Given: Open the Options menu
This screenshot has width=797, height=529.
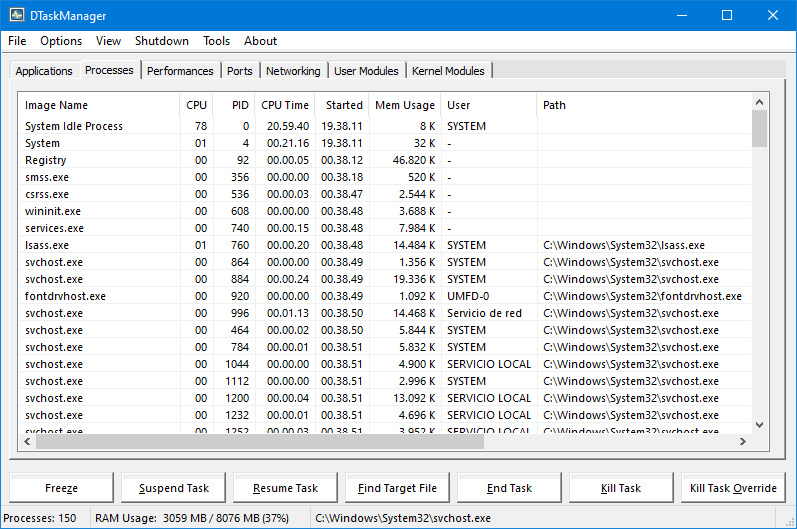Looking at the screenshot, I should tap(61, 41).
